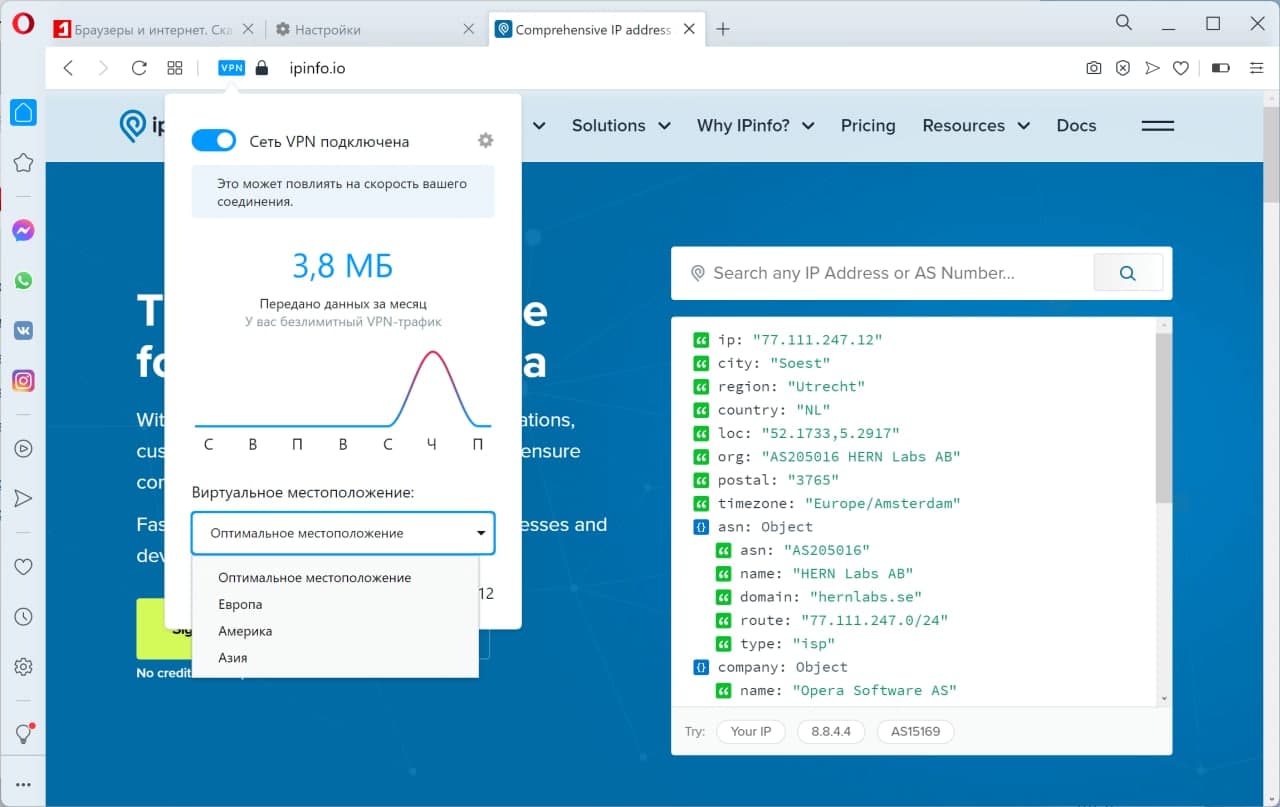Reload the current page
The height and width of the screenshot is (807, 1280).
tap(139, 68)
